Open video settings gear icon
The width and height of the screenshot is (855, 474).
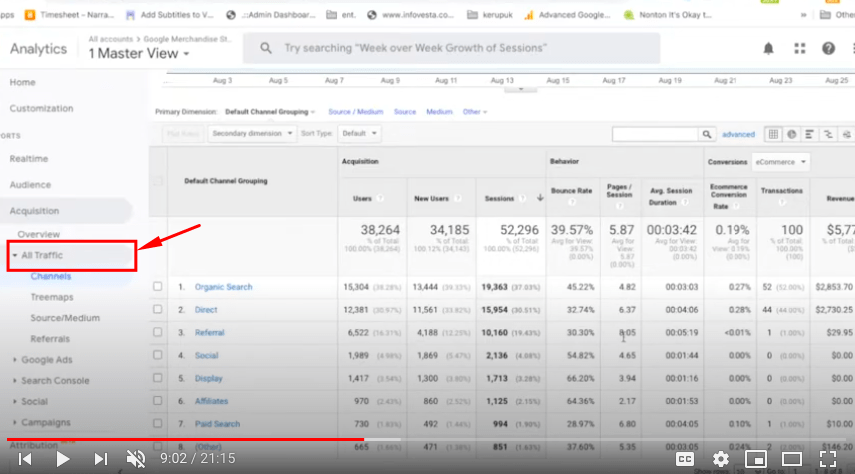point(721,458)
